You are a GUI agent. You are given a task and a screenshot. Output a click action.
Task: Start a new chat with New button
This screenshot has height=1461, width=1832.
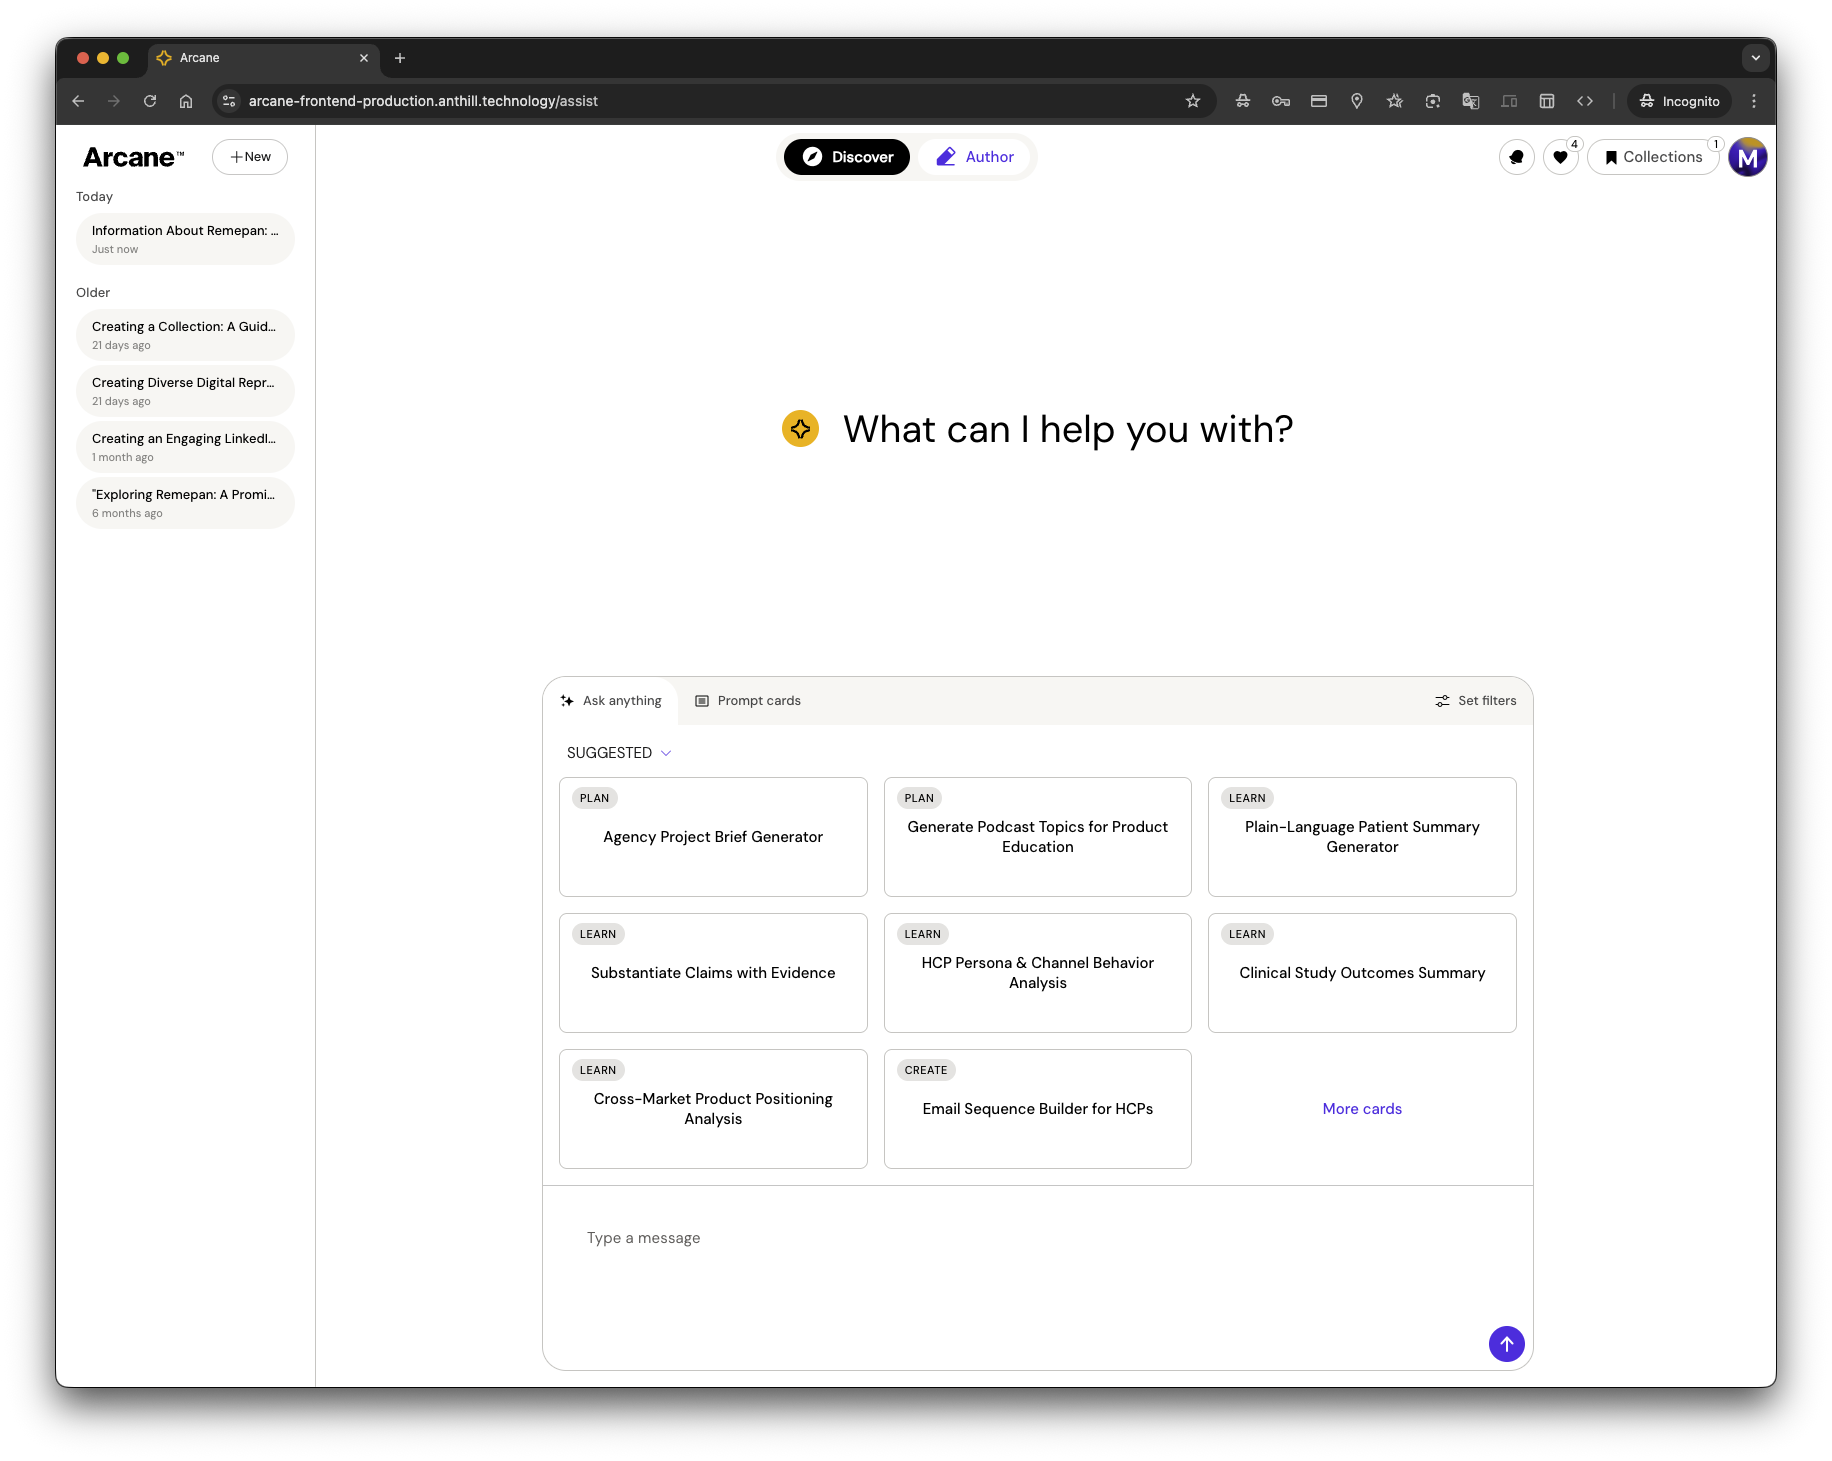[250, 157]
